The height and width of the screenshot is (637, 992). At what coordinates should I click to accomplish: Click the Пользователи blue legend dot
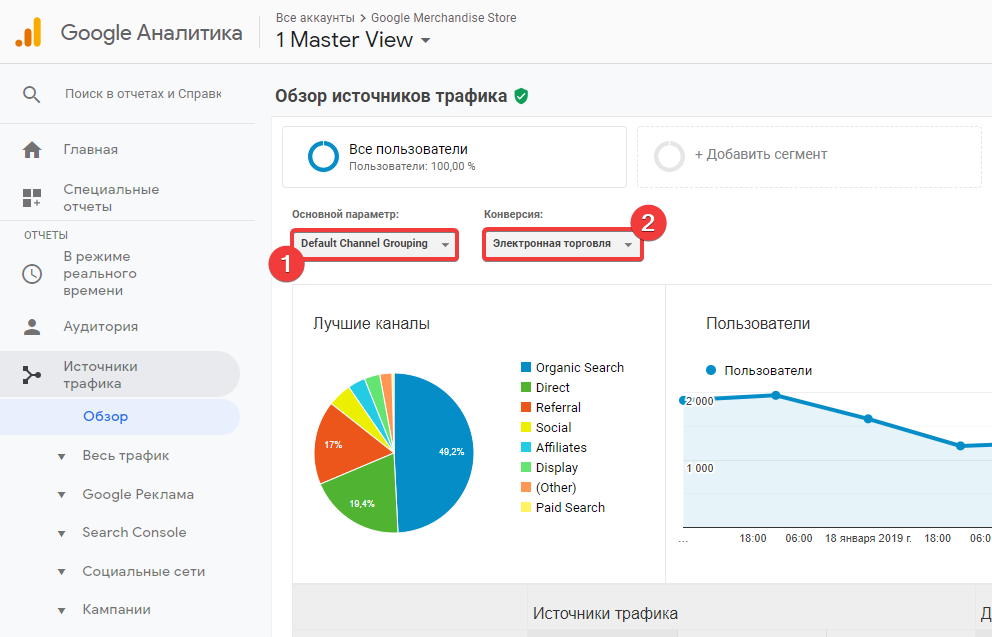point(711,371)
